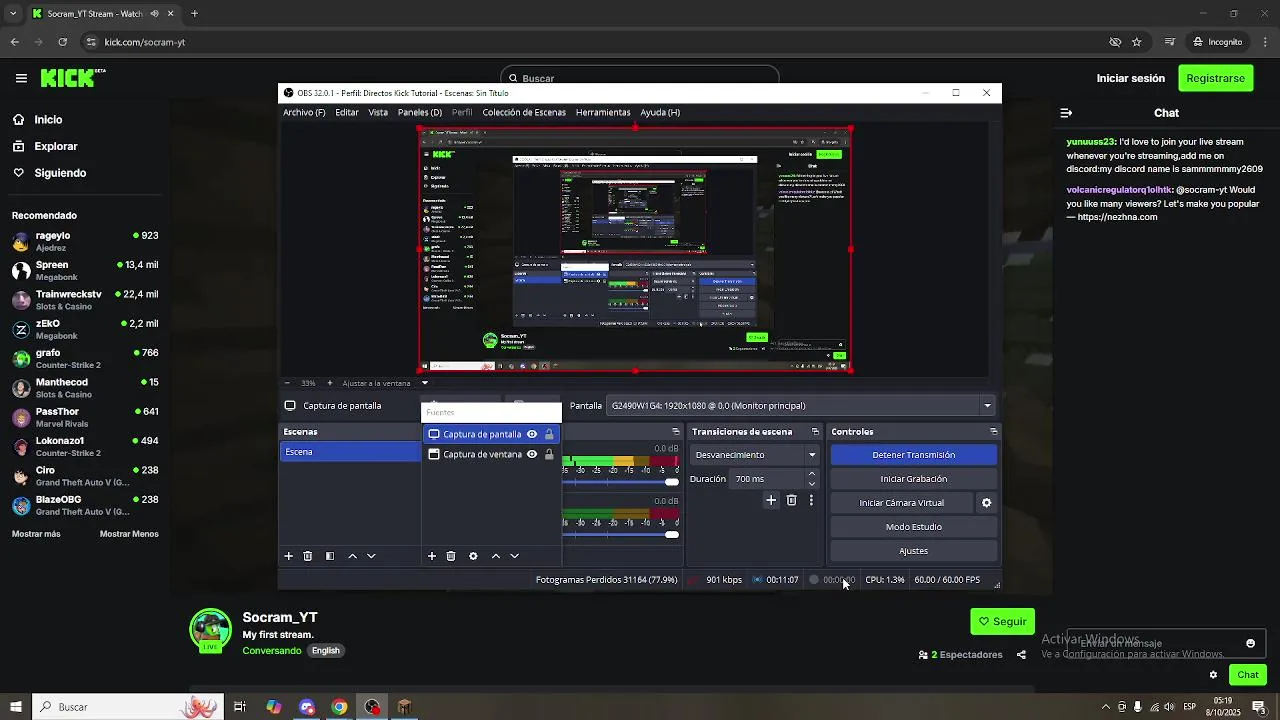This screenshot has height=720, width=1280.
Task: Hide Captura de pantalla source
Action: coord(532,434)
